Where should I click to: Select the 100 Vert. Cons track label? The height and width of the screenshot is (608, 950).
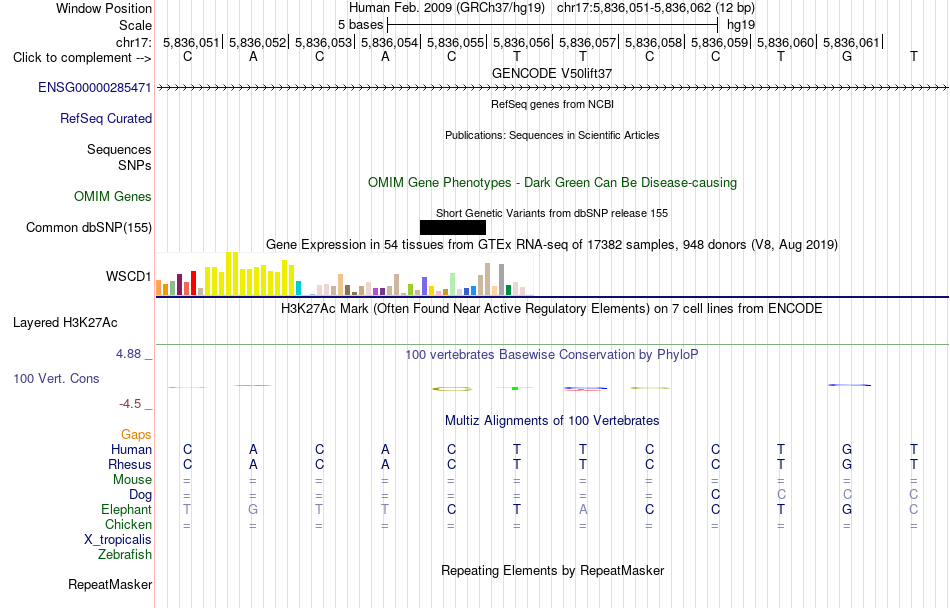tap(56, 378)
